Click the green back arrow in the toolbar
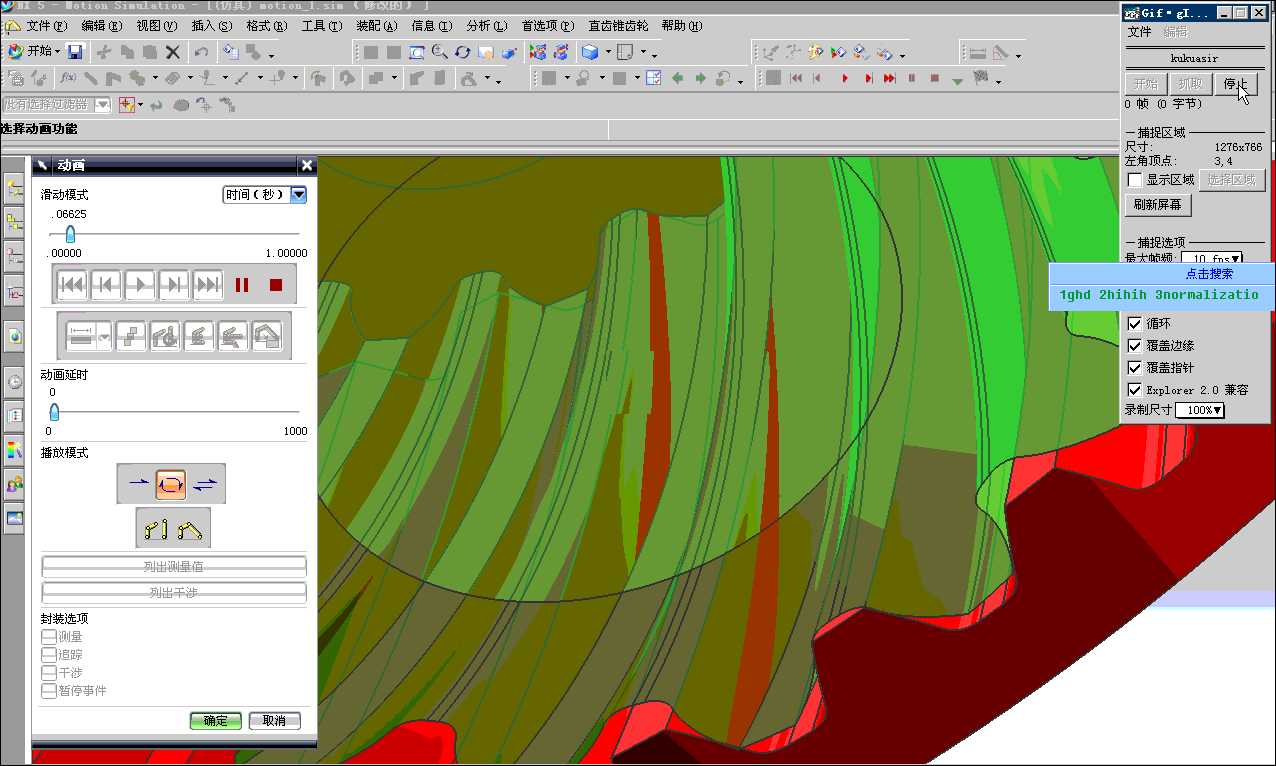Image resolution: width=1276 pixels, height=766 pixels. click(677, 78)
